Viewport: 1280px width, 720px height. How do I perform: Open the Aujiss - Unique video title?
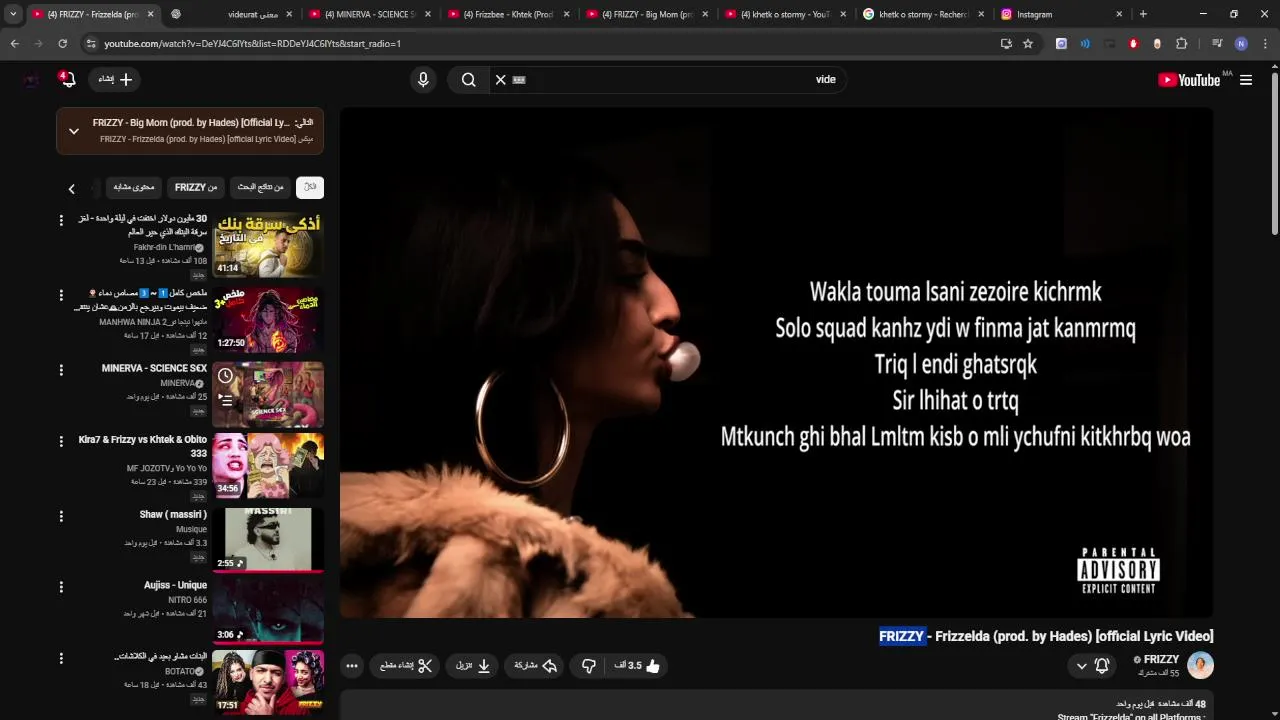(x=175, y=585)
